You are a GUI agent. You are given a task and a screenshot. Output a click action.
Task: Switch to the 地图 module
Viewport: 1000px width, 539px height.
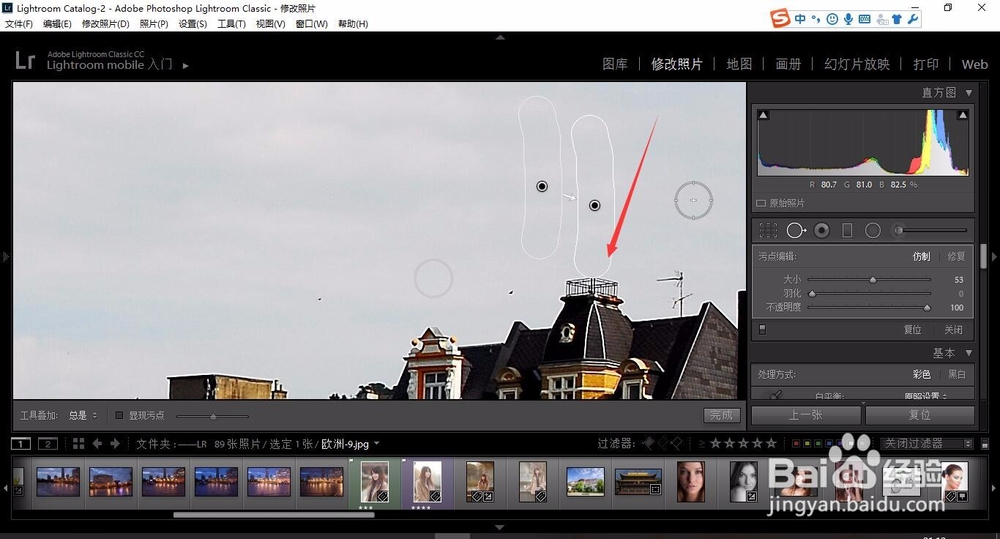tap(739, 64)
